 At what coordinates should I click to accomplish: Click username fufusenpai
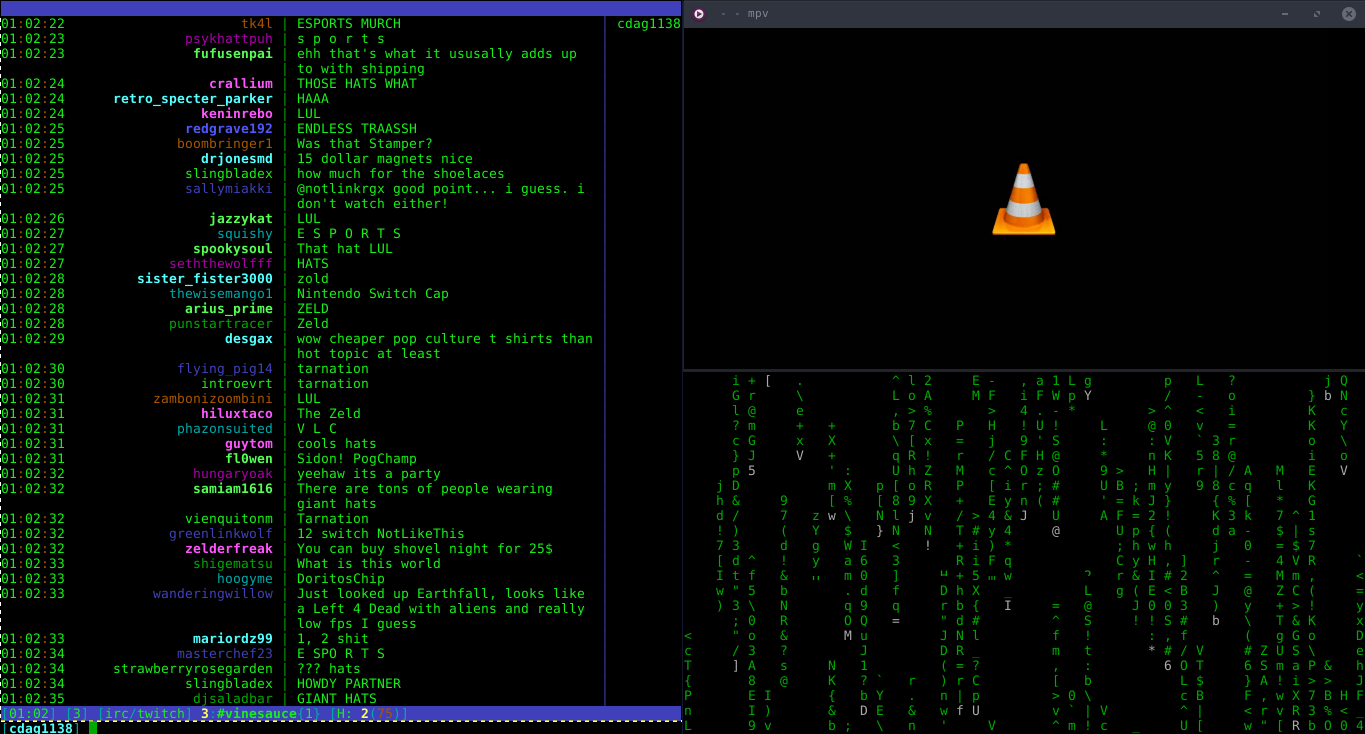pos(233,54)
